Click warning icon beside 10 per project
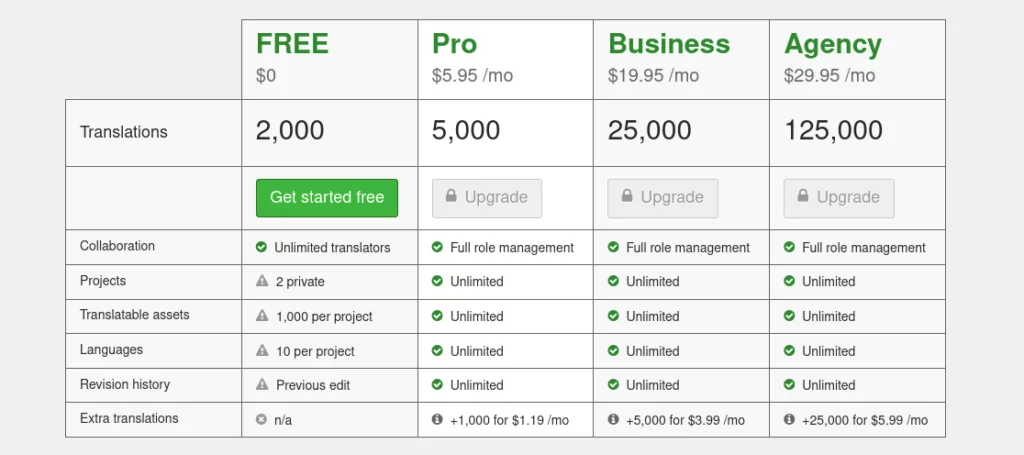The image size is (1024, 455). click(x=262, y=350)
